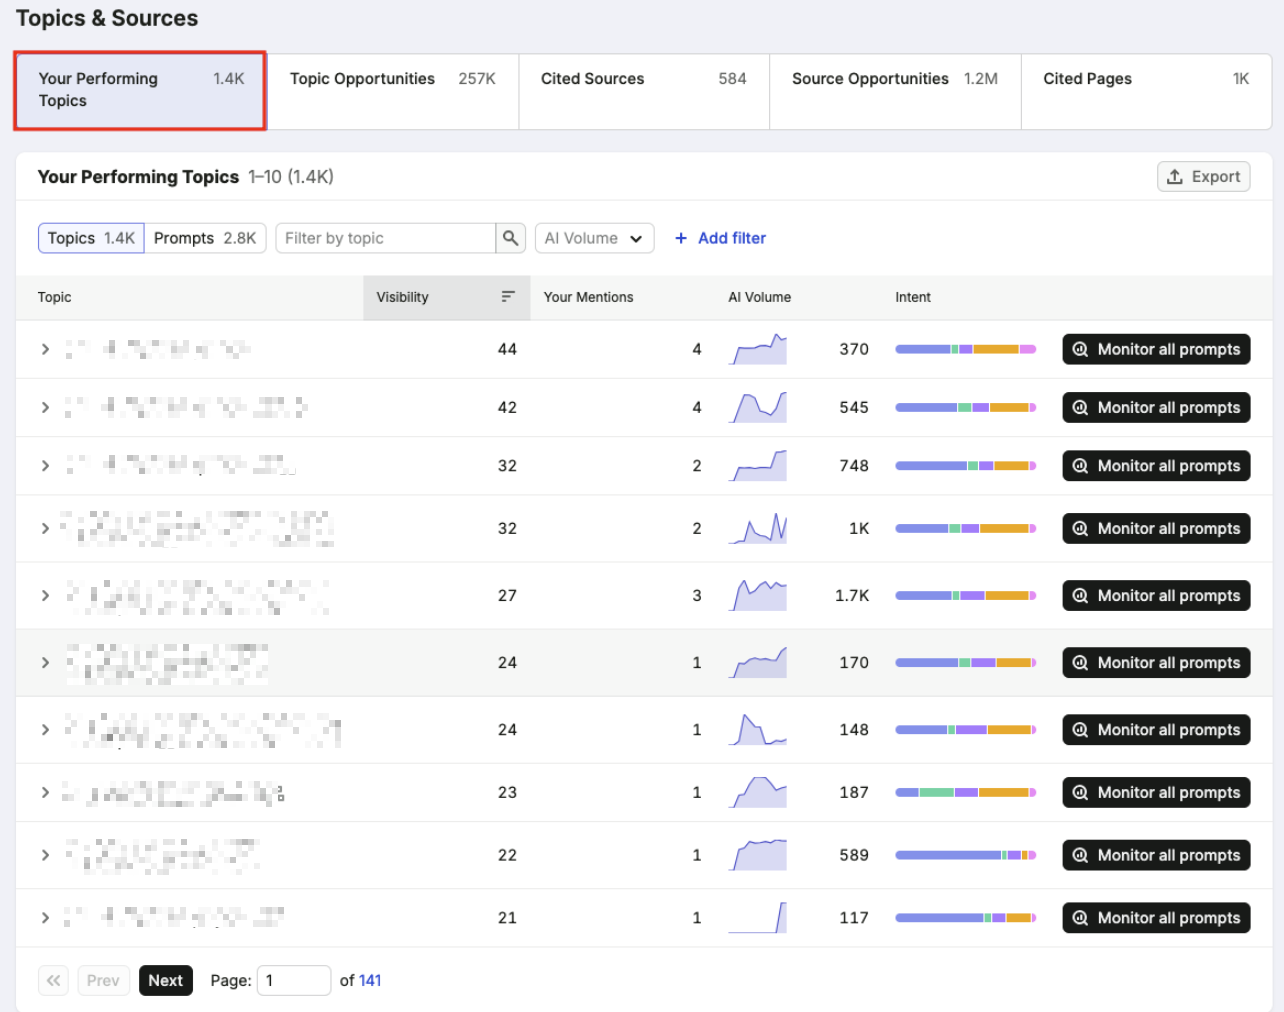Sort by the Visibility column icon
The height and width of the screenshot is (1012, 1284).
508,297
